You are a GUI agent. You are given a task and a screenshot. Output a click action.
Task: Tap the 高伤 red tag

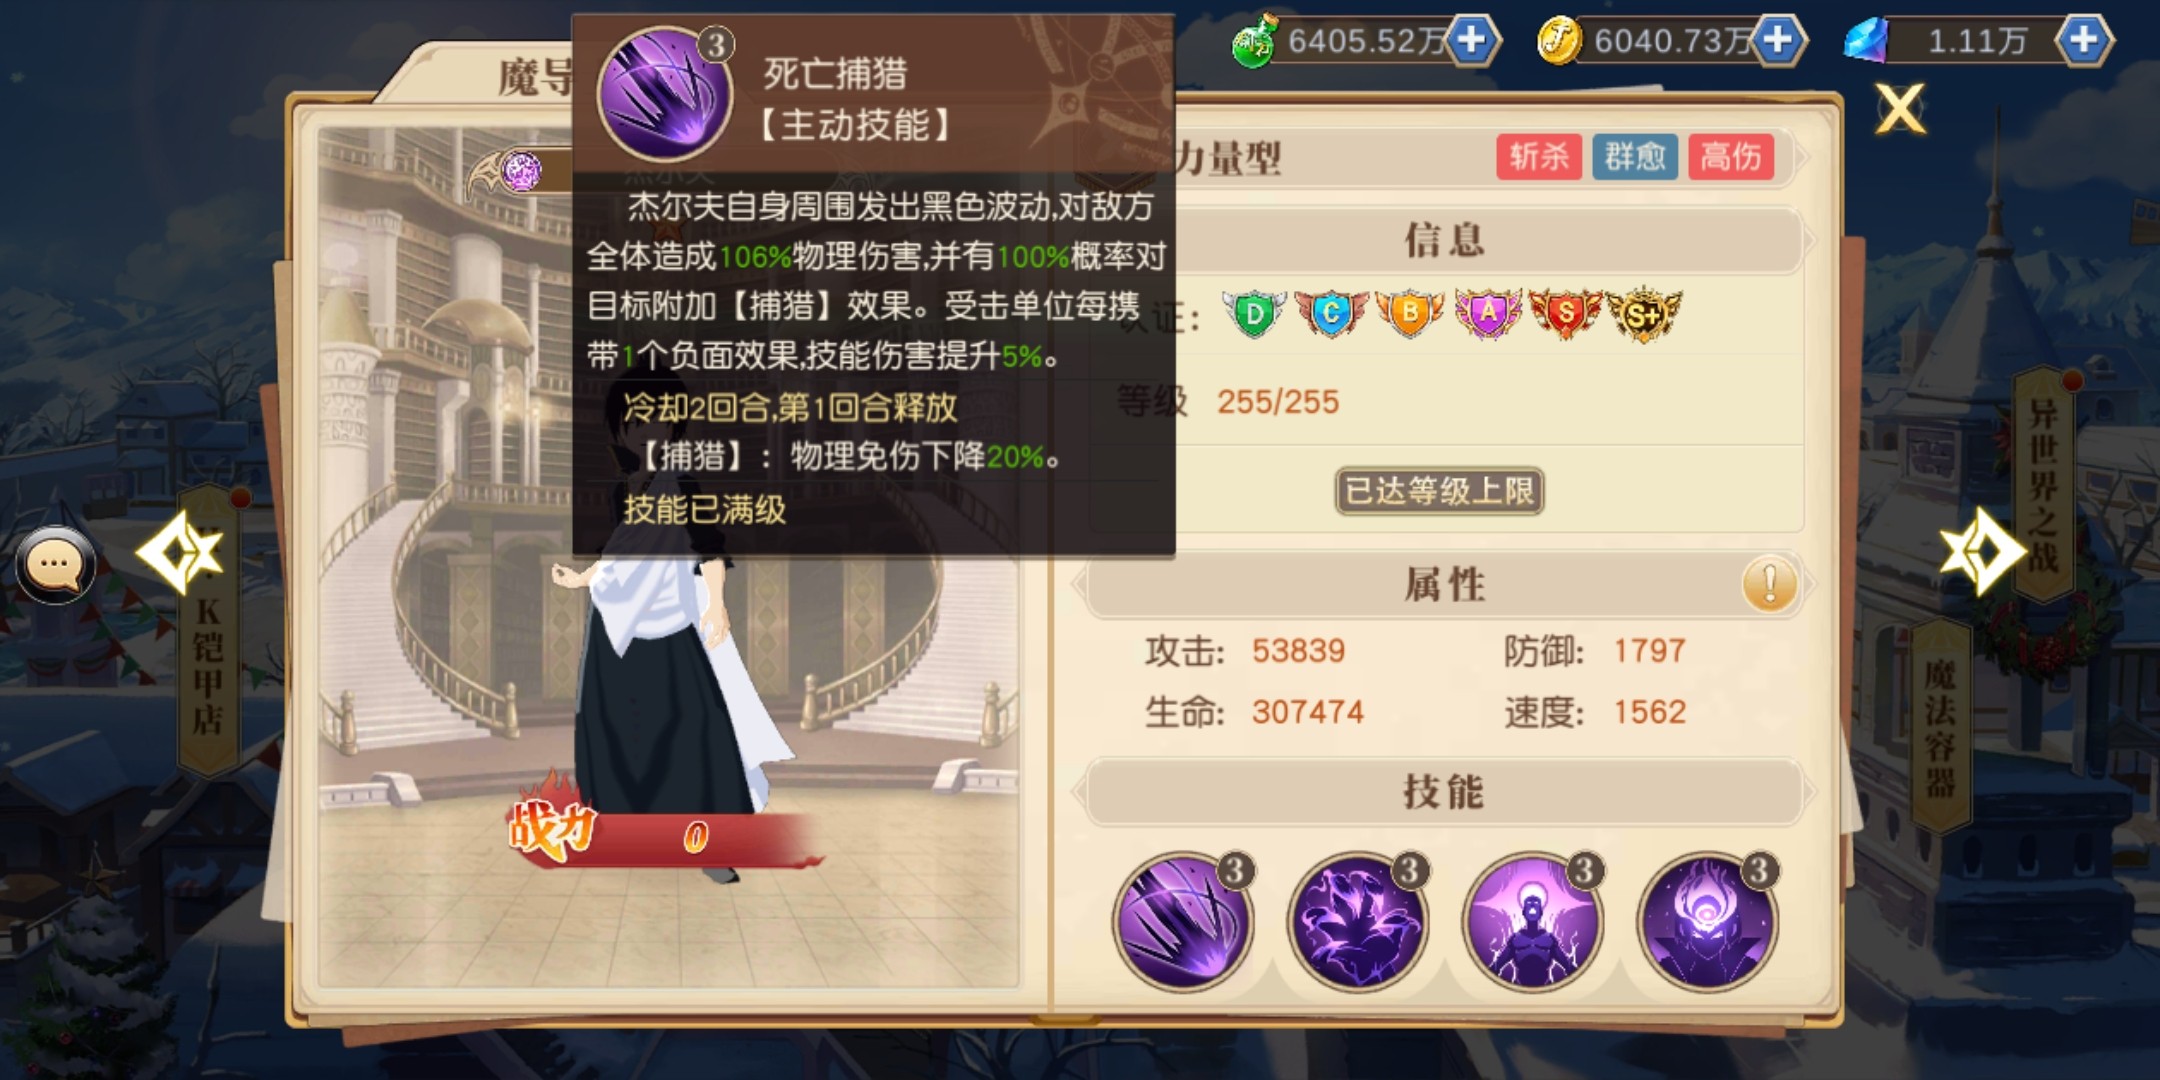tap(1730, 157)
